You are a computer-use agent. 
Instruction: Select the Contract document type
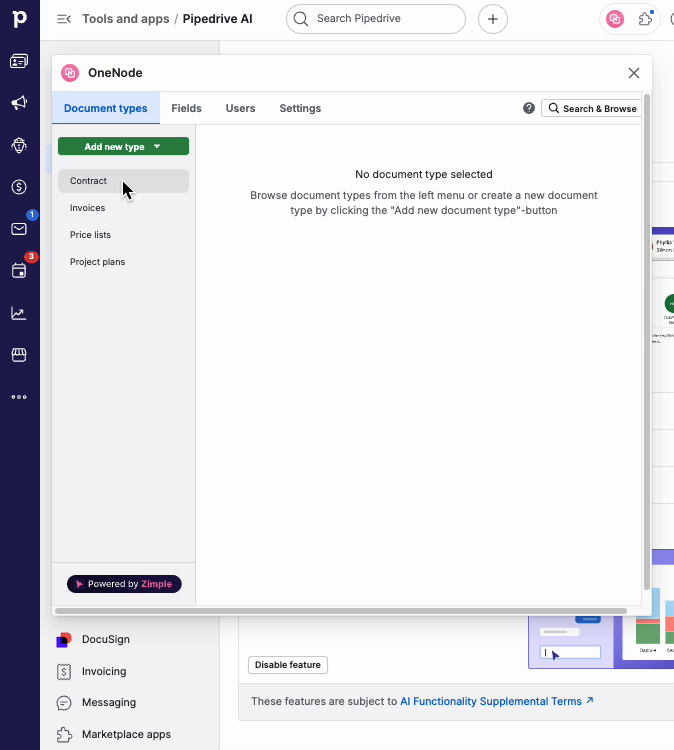tap(123, 181)
